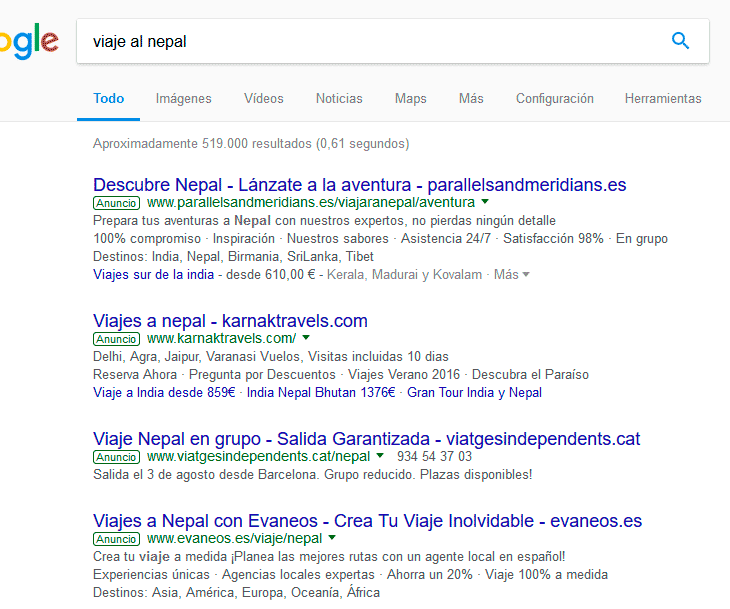Viewport: 730px width, 609px height.
Task: Click 'Viaje a India desde 859€' sitelink
Action: click(164, 392)
